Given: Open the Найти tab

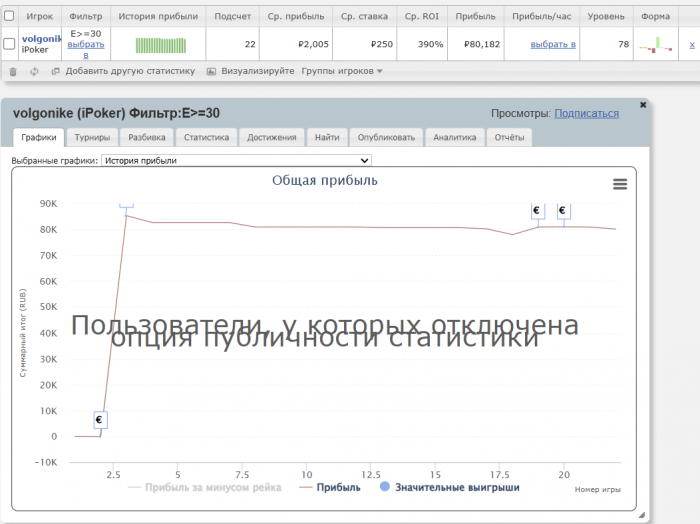Looking at the screenshot, I should click(x=327, y=137).
